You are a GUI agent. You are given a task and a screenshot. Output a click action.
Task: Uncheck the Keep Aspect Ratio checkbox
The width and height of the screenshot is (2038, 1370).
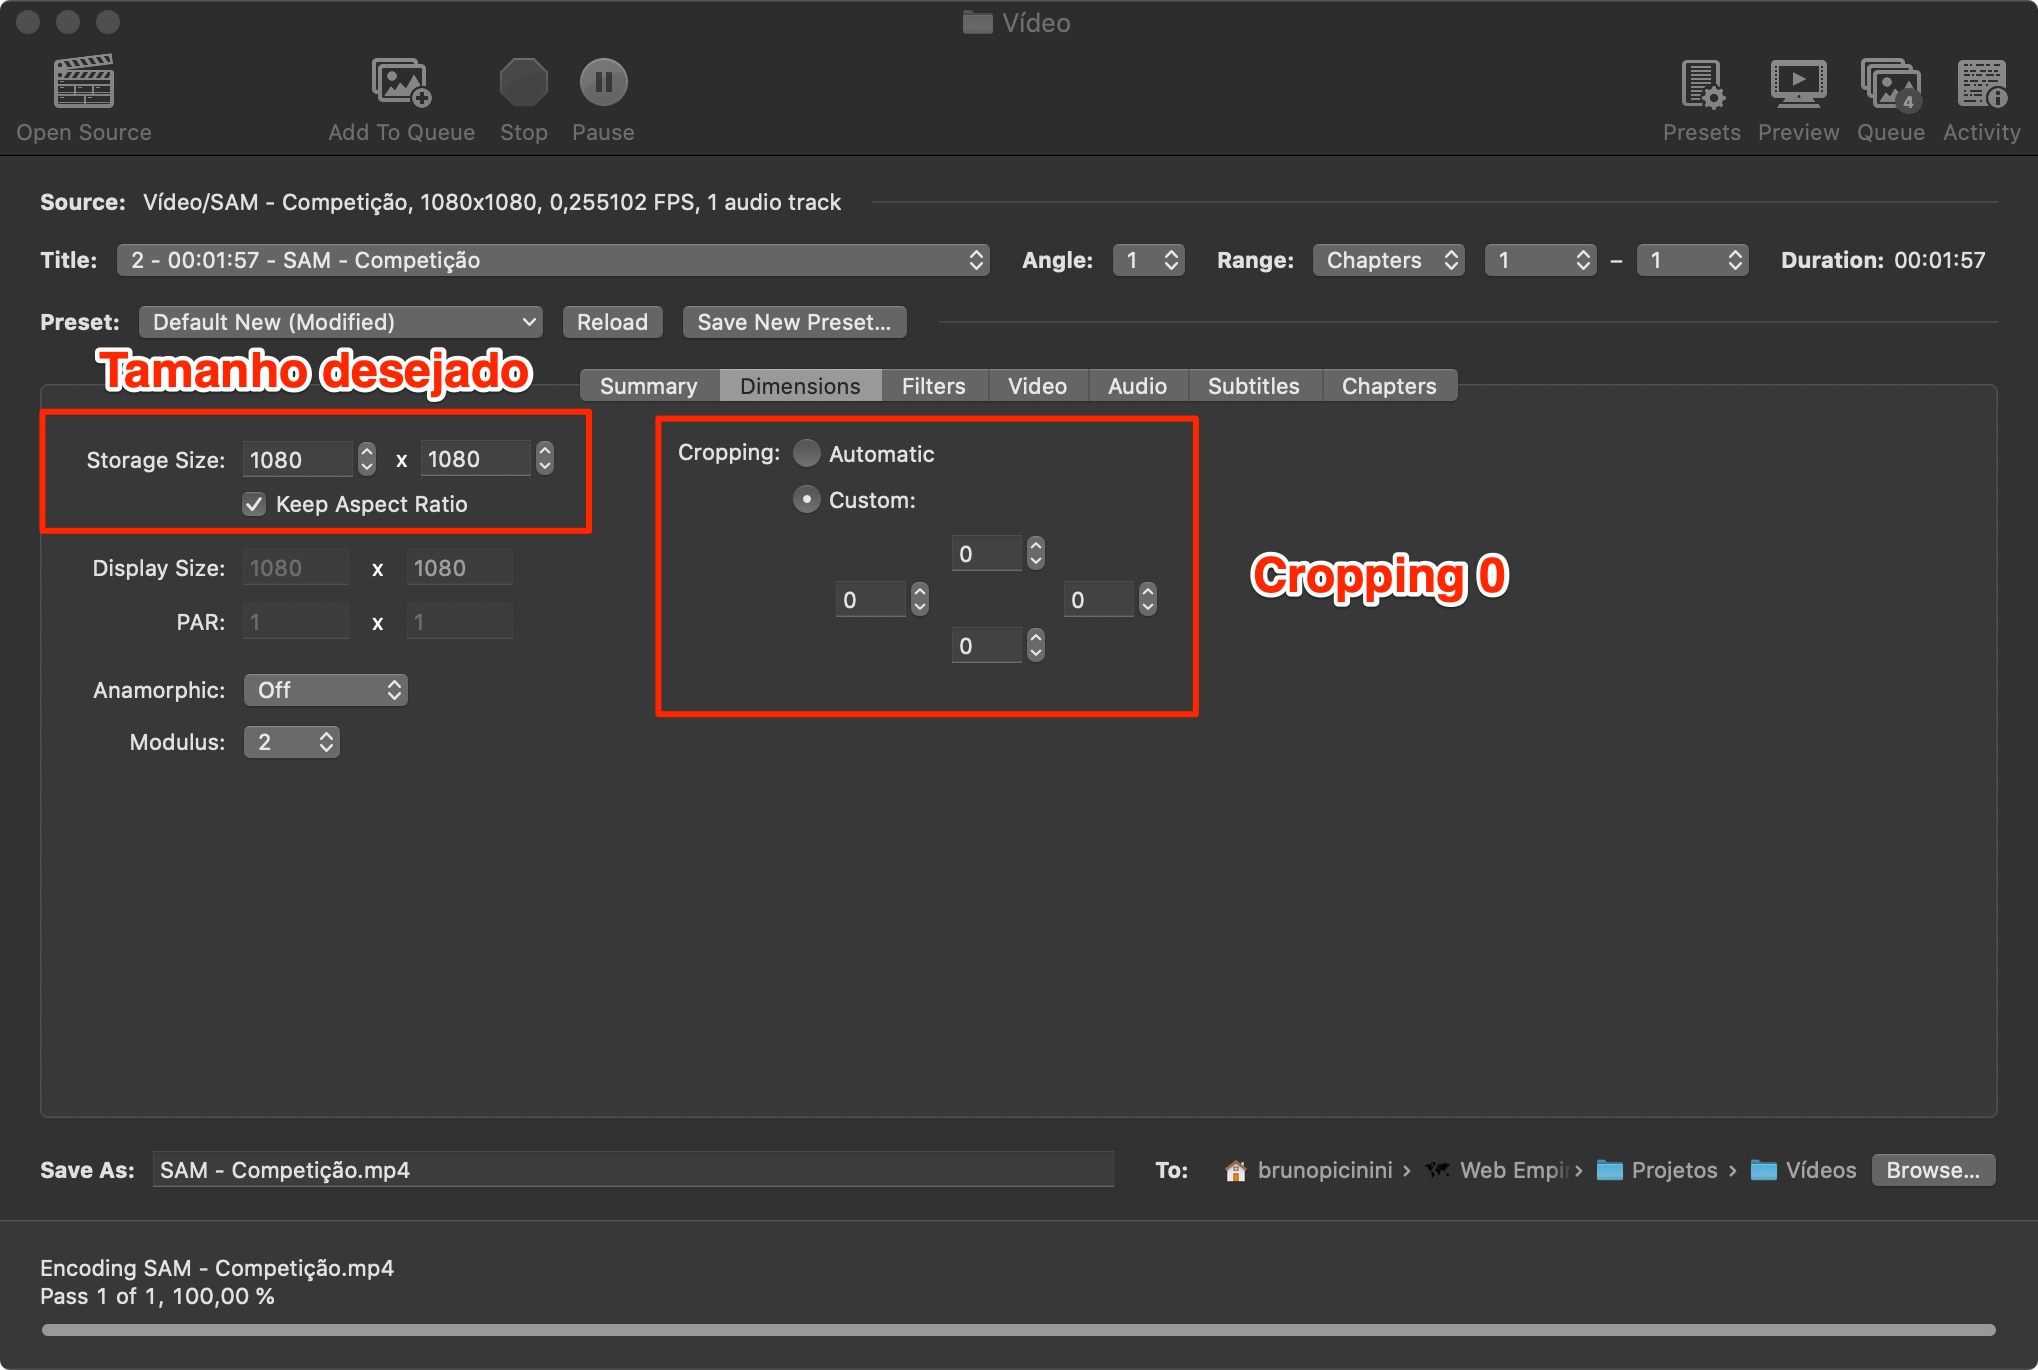pos(254,504)
